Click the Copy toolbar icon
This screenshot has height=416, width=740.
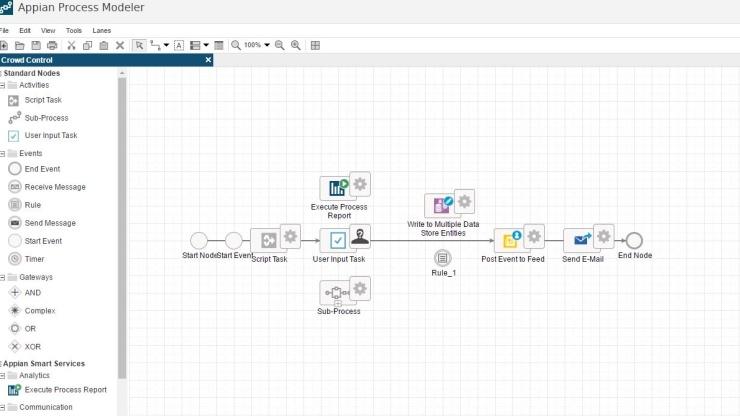87,45
